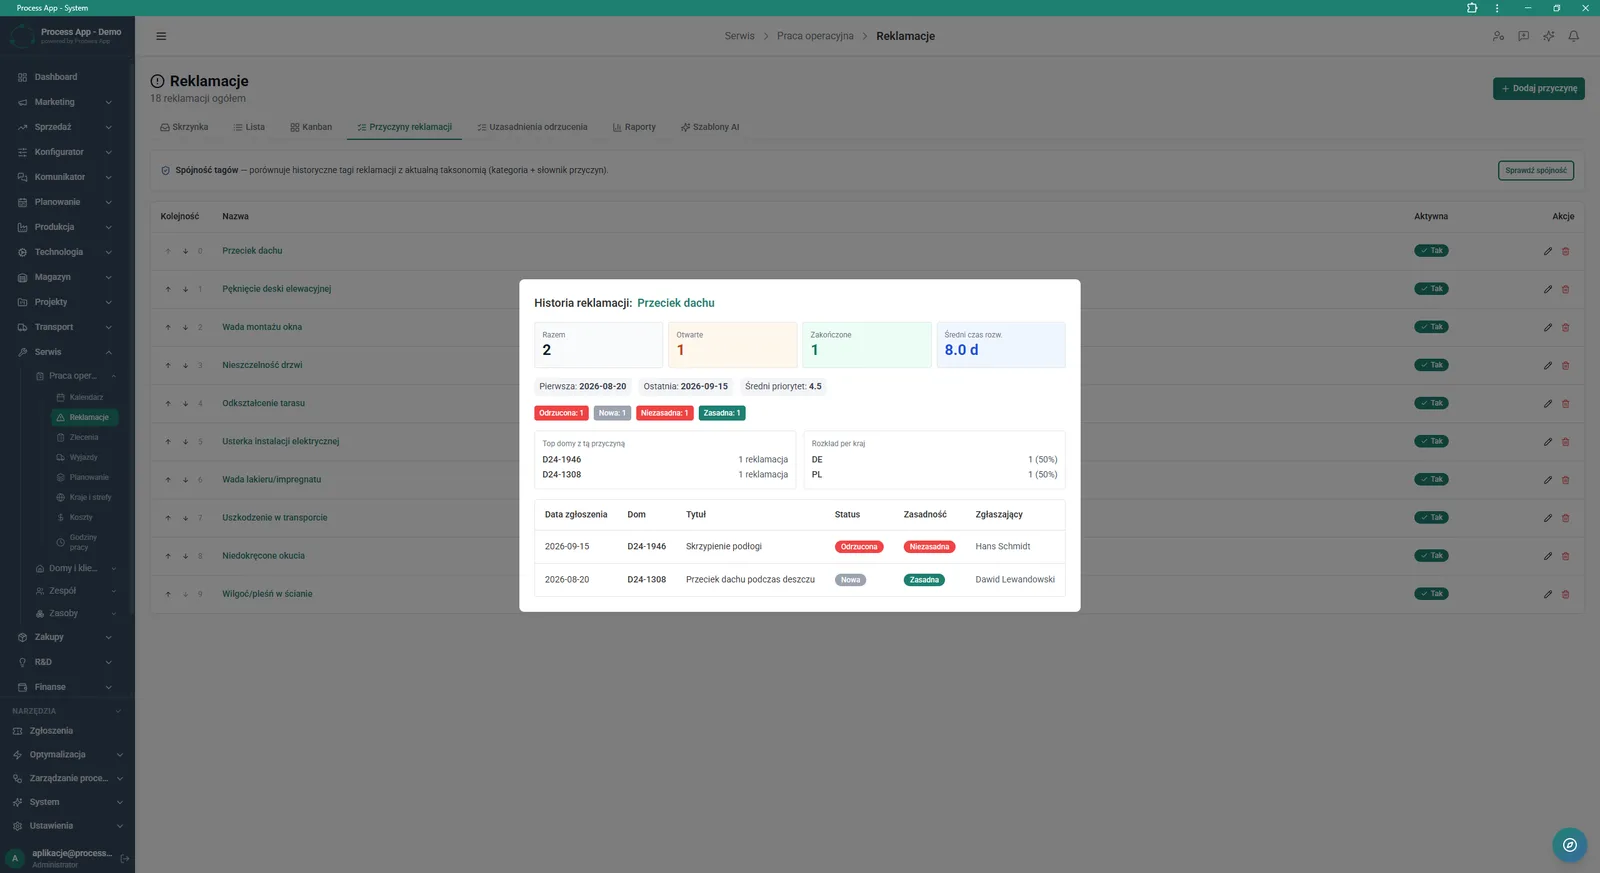1600x873 pixels.
Task: Open the chat messages icon in header
Action: 1523,36
